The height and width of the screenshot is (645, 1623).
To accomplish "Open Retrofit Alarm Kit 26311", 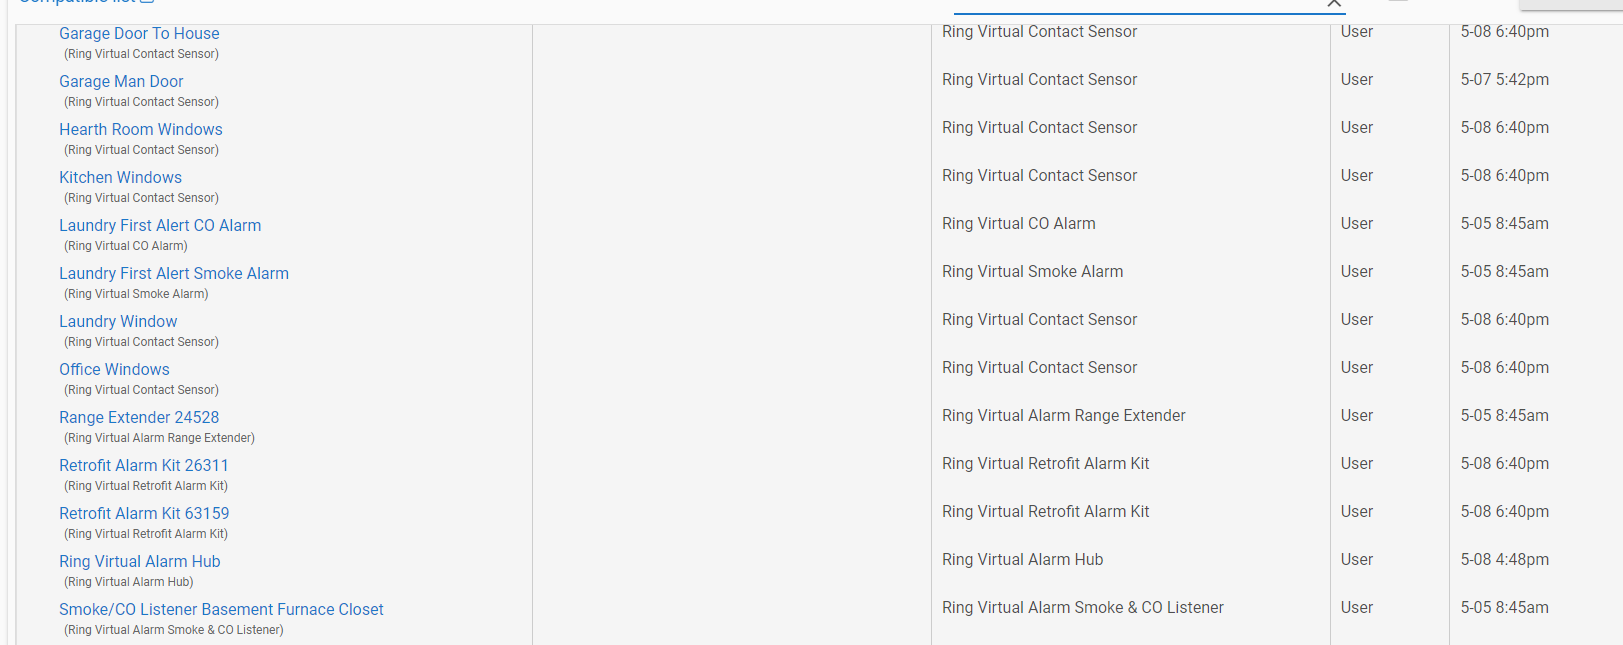I will 144,465.
